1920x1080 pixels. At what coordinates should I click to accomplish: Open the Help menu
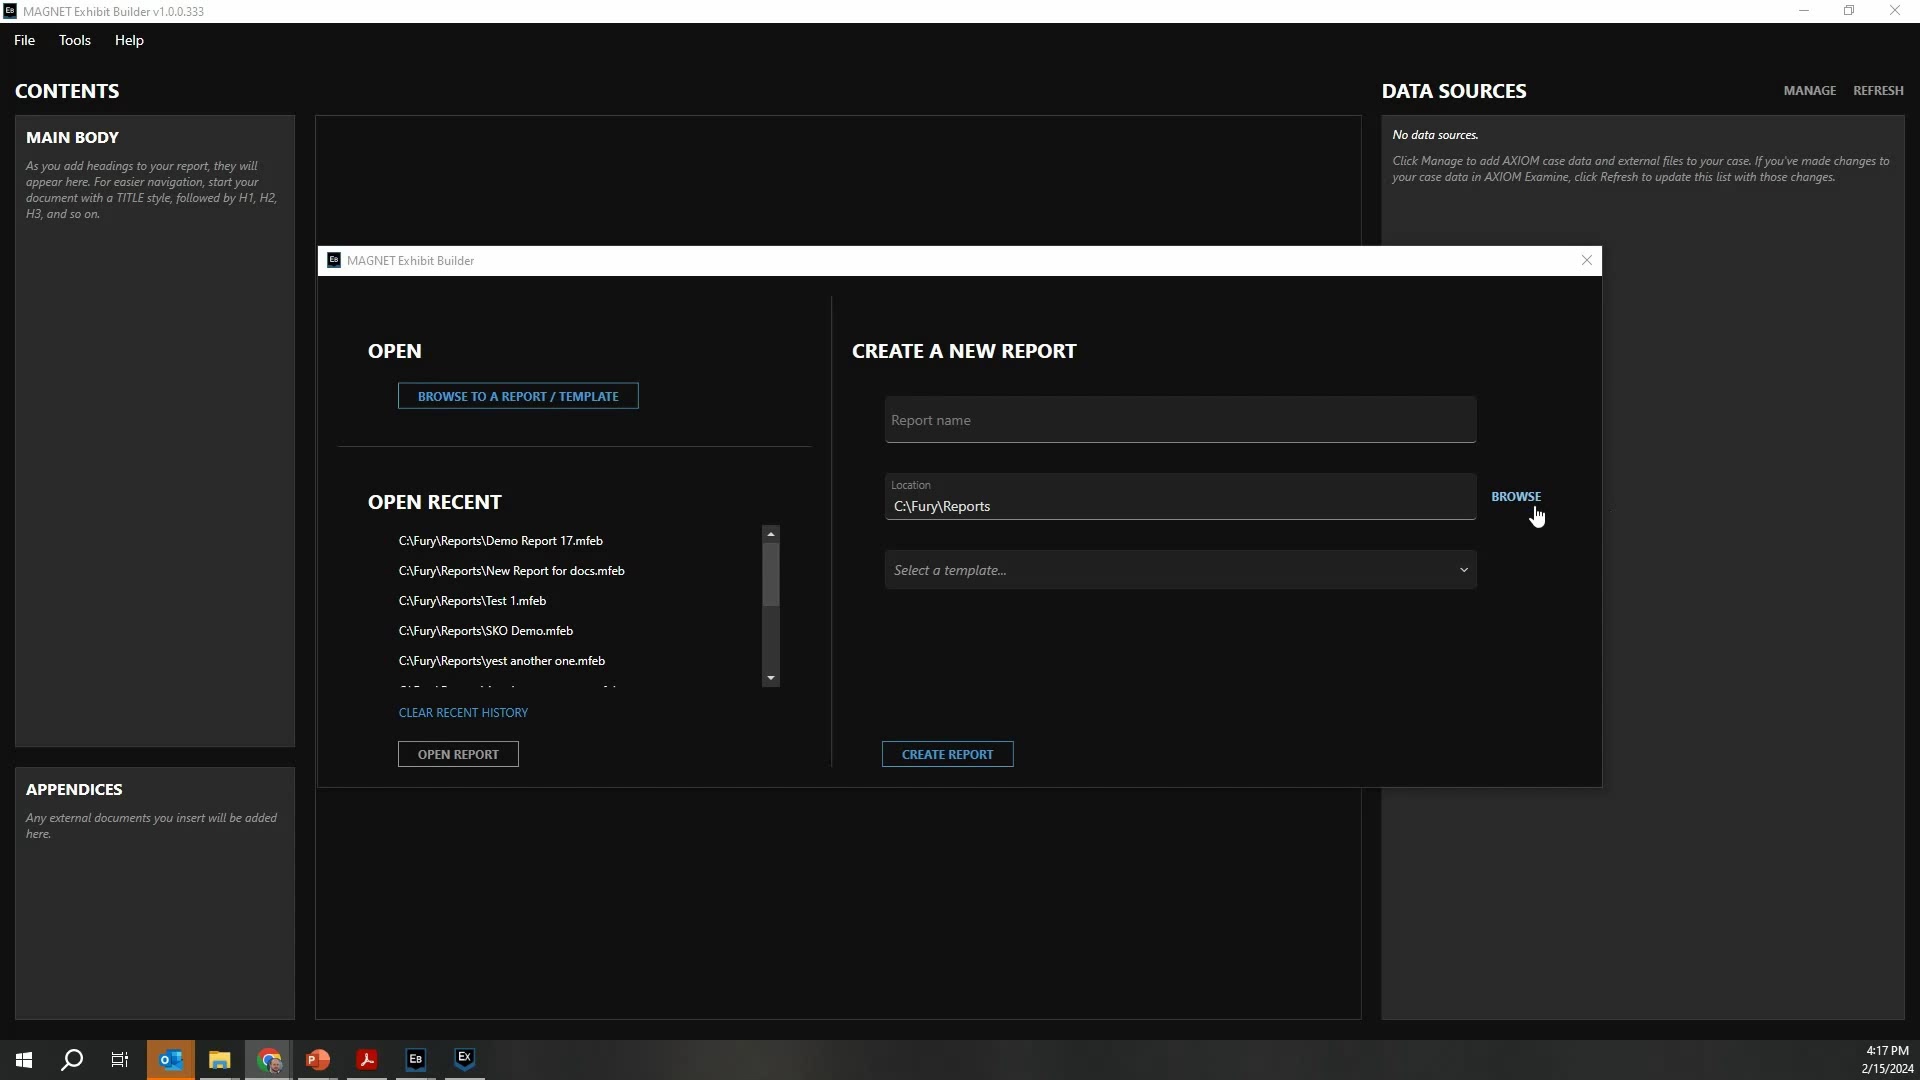coord(129,40)
